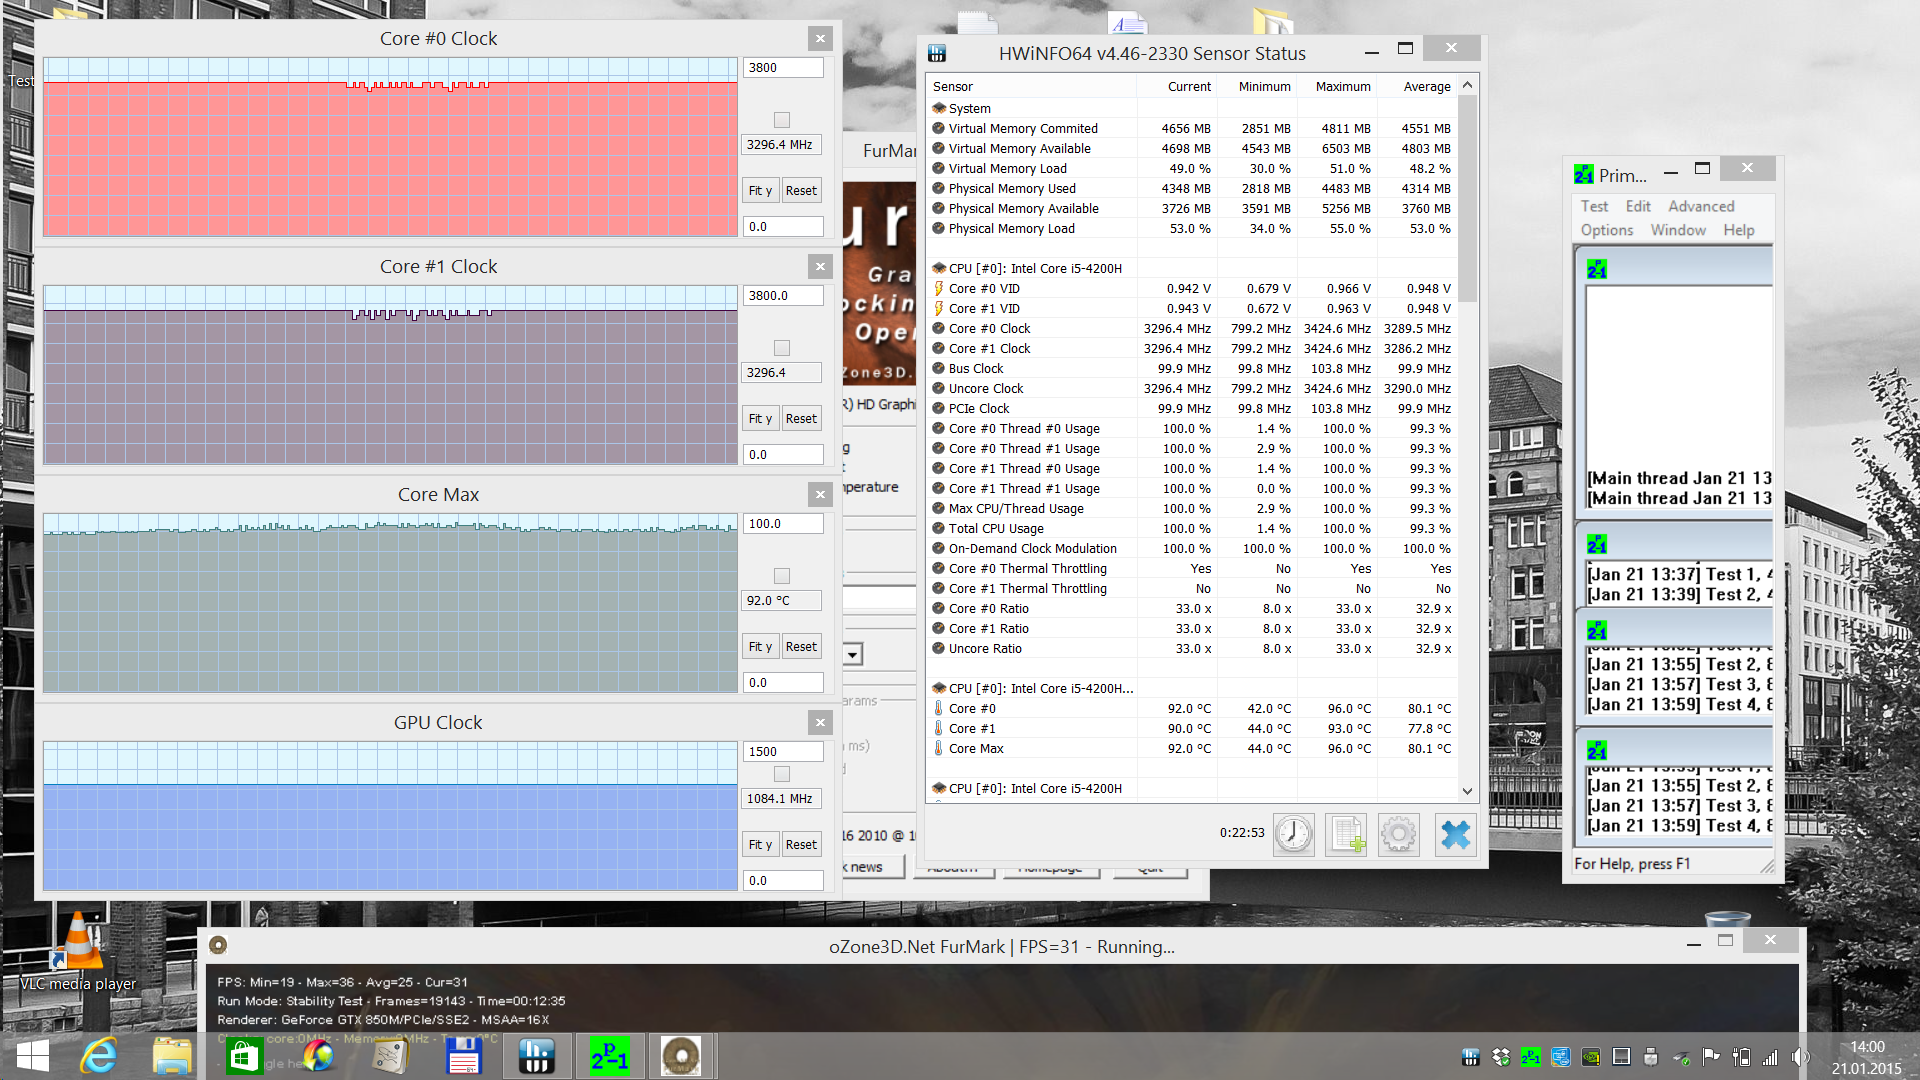Open the Prime95 Help menu

click(1739, 230)
